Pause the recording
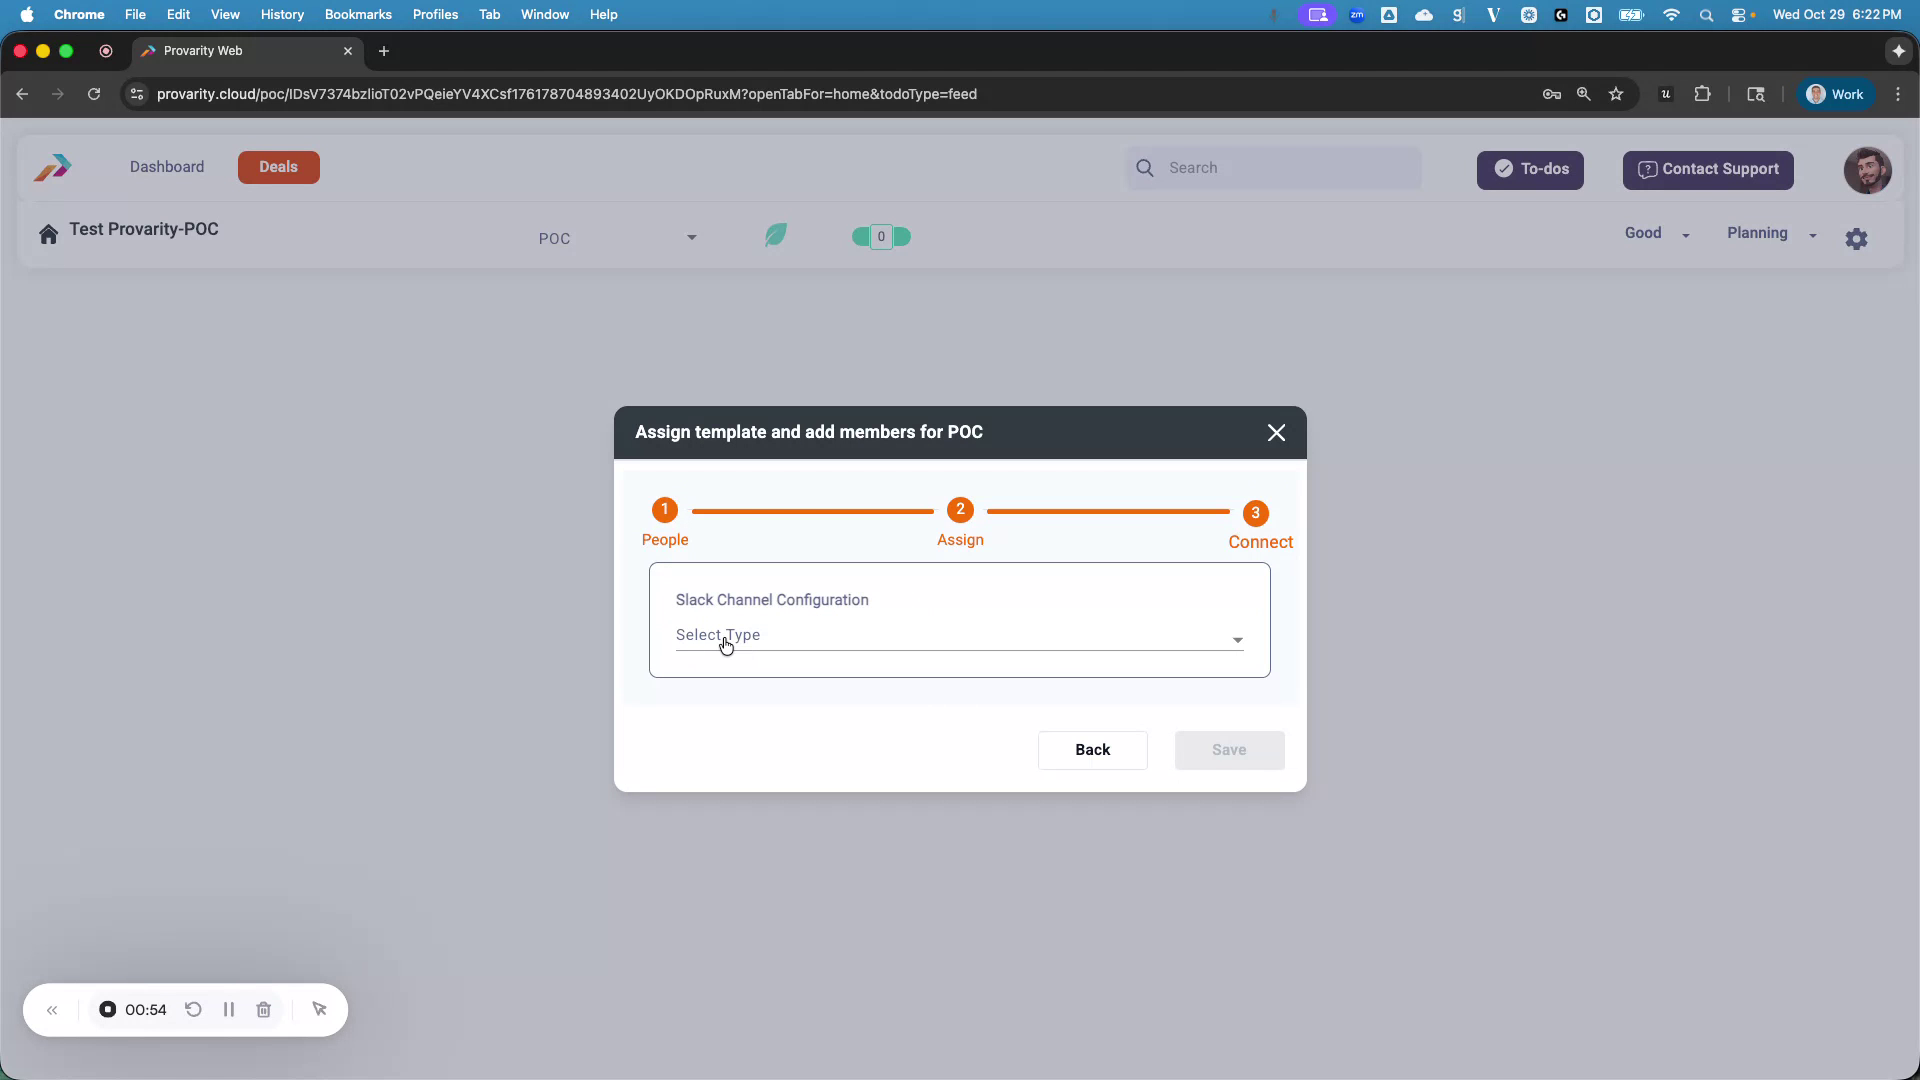1920x1080 pixels. 228,1010
